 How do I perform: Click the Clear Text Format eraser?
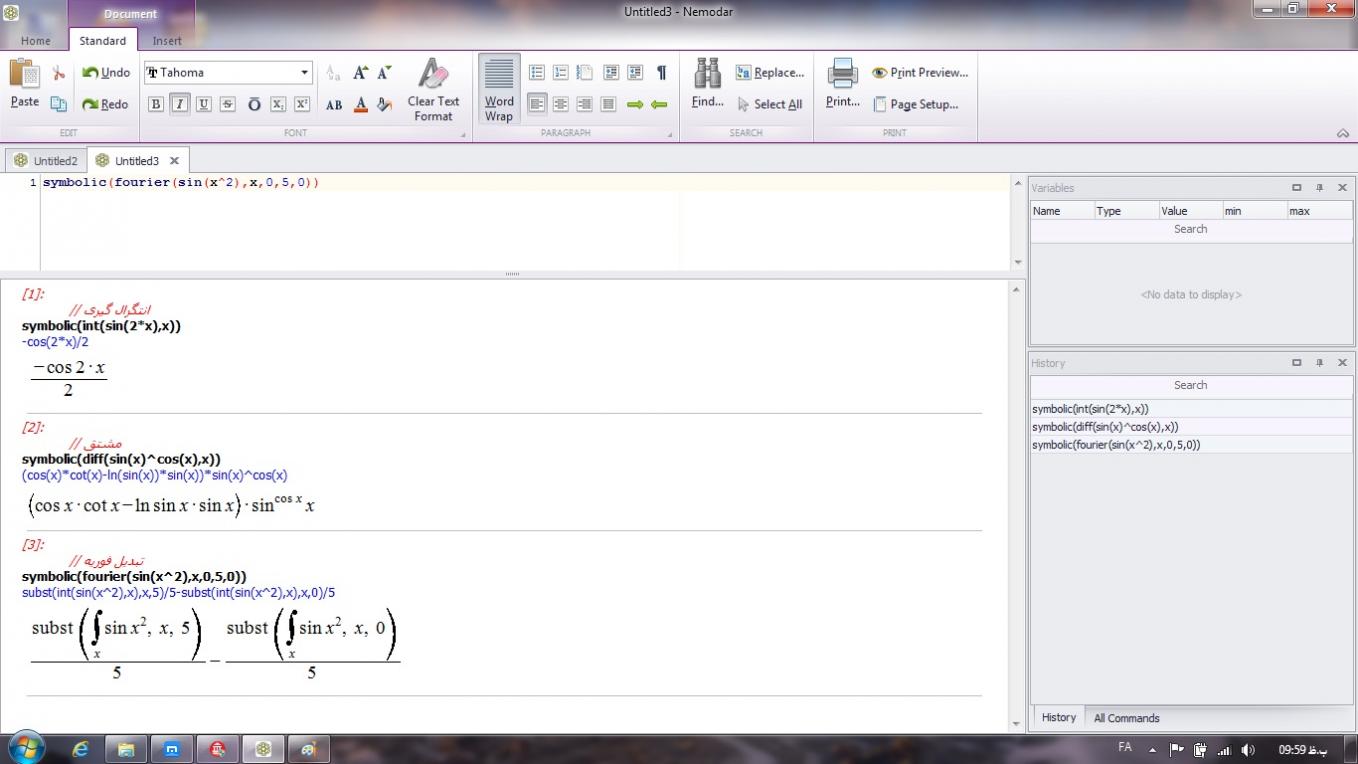tap(433, 76)
